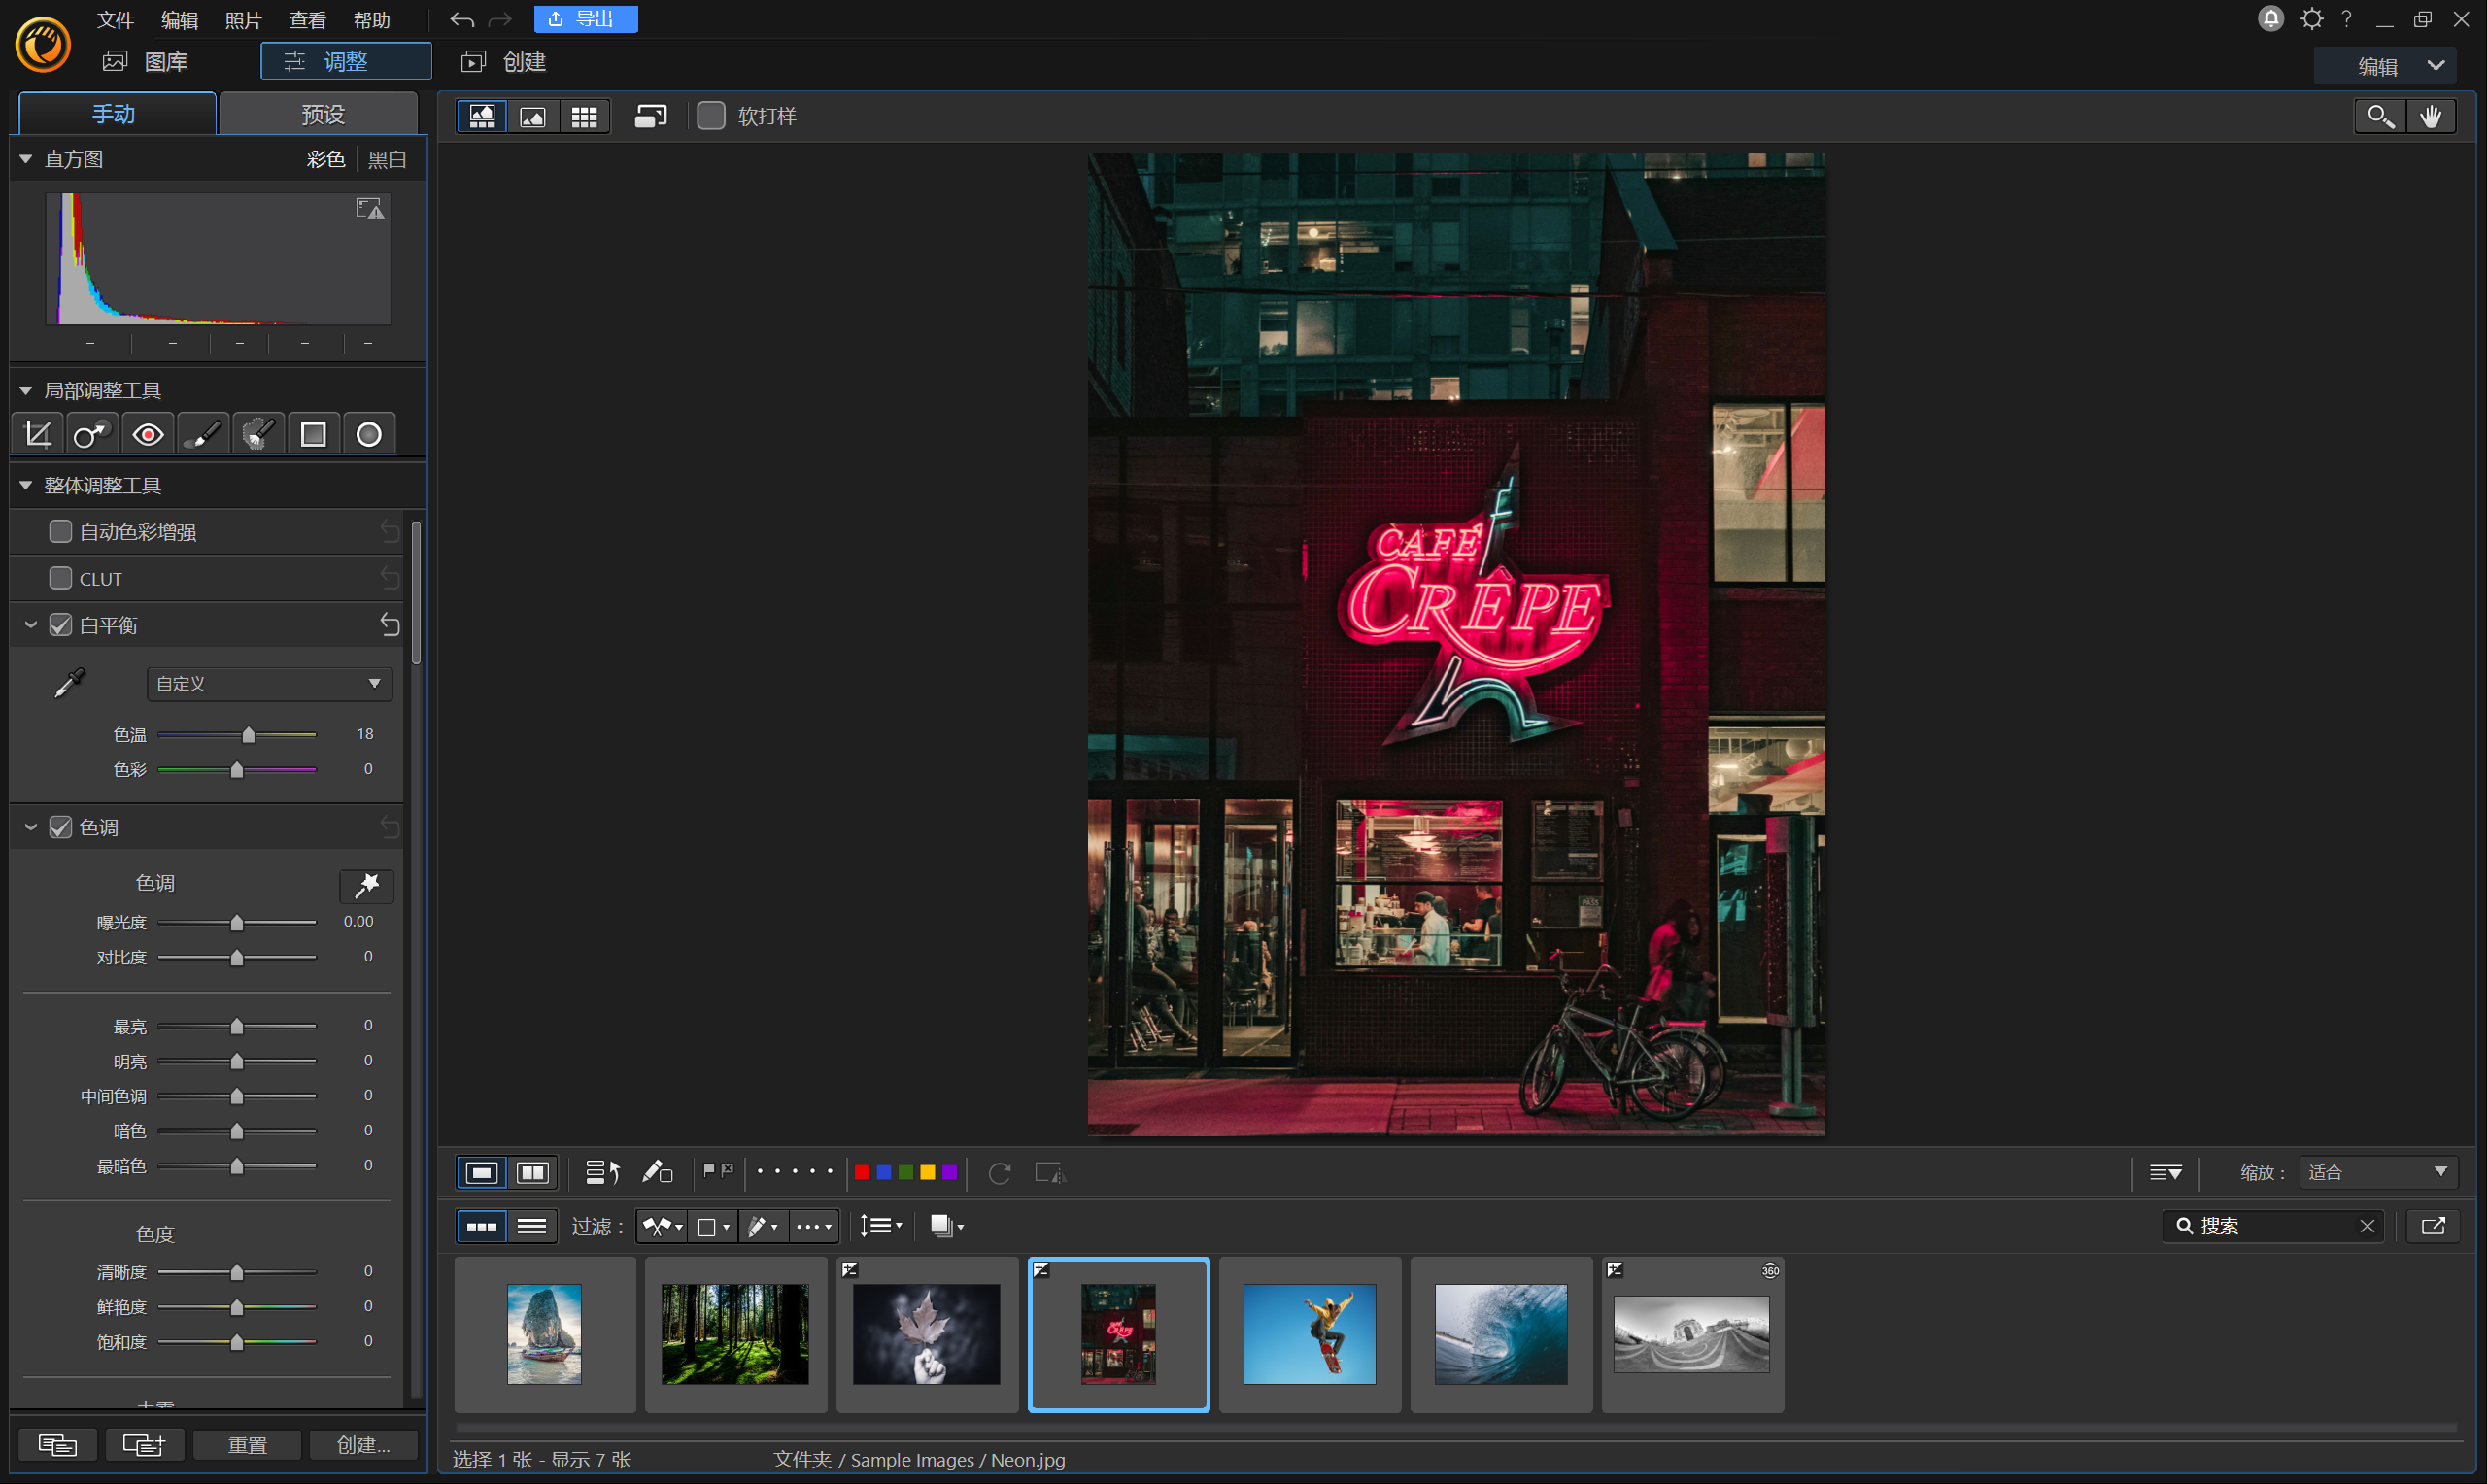The height and width of the screenshot is (1484, 2487).
Task: Activate the hand pan tool
Action: 2431,117
